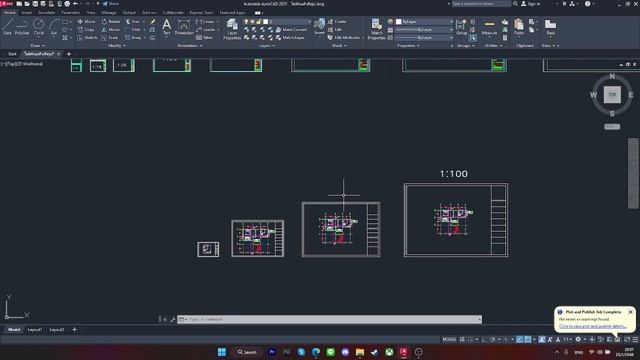Screen dimensions: 640x360
Task: Toggle ortho mode in status bar
Action: tap(484, 340)
